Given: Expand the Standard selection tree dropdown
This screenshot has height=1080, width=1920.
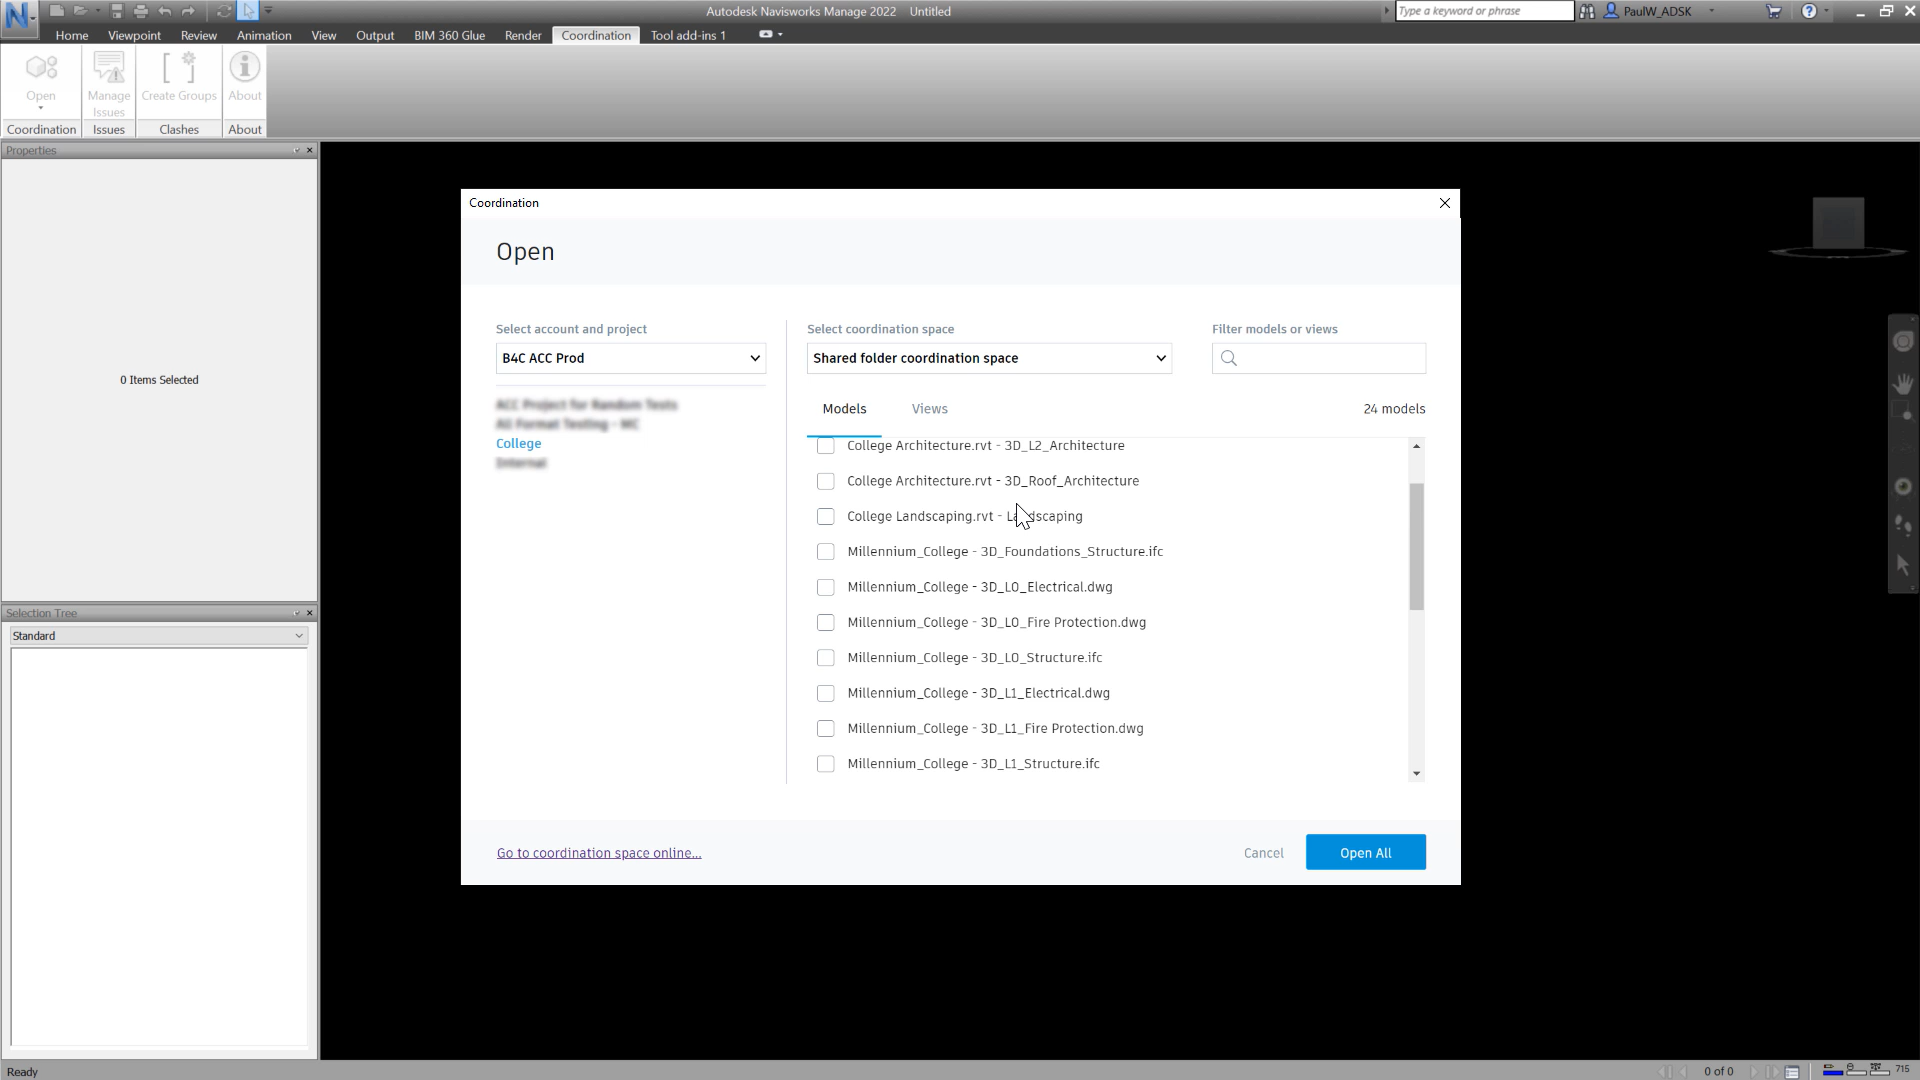Looking at the screenshot, I should (158, 636).
